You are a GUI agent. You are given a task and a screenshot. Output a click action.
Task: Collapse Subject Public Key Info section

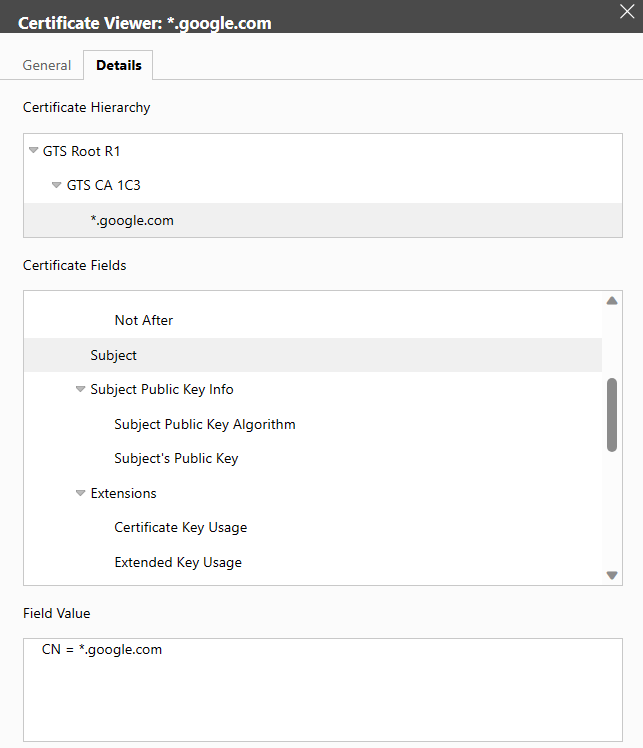coord(81,390)
